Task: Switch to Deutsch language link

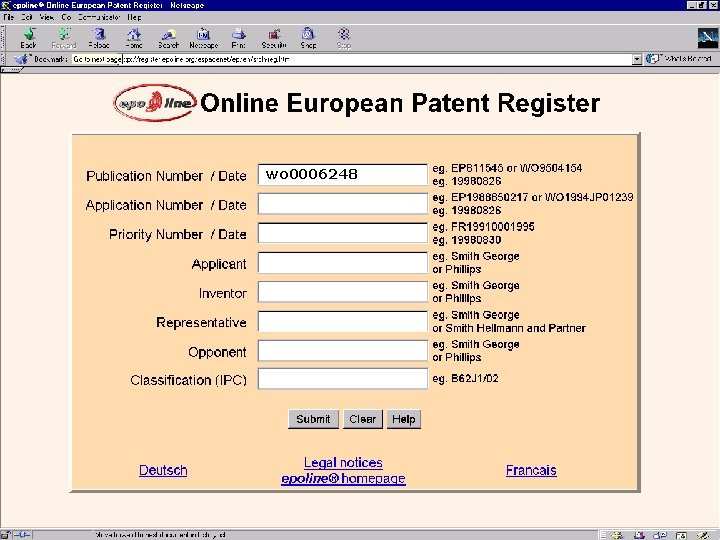Action: (x=163, y=470)
